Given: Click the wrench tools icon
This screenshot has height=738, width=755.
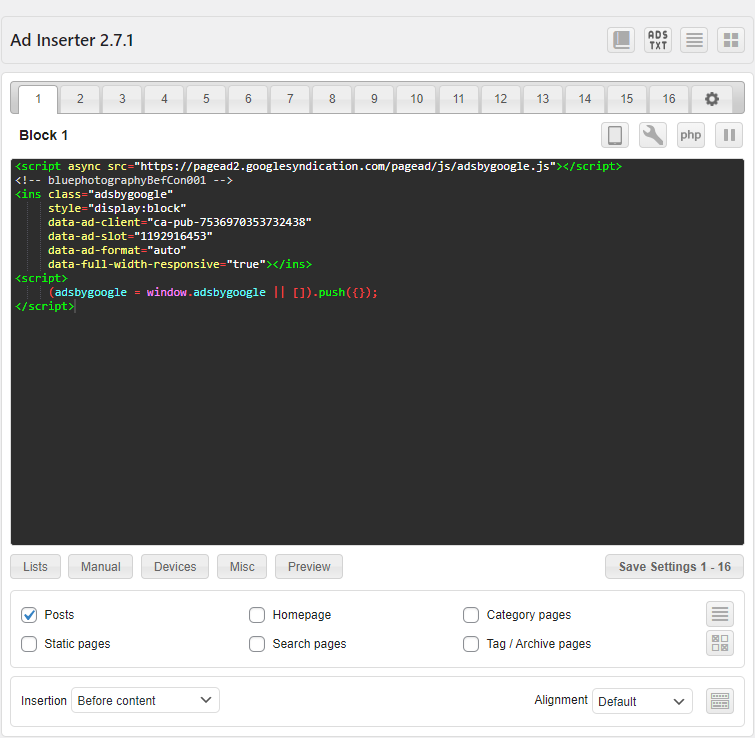Looking at the screenshot, I should point(653,135).
